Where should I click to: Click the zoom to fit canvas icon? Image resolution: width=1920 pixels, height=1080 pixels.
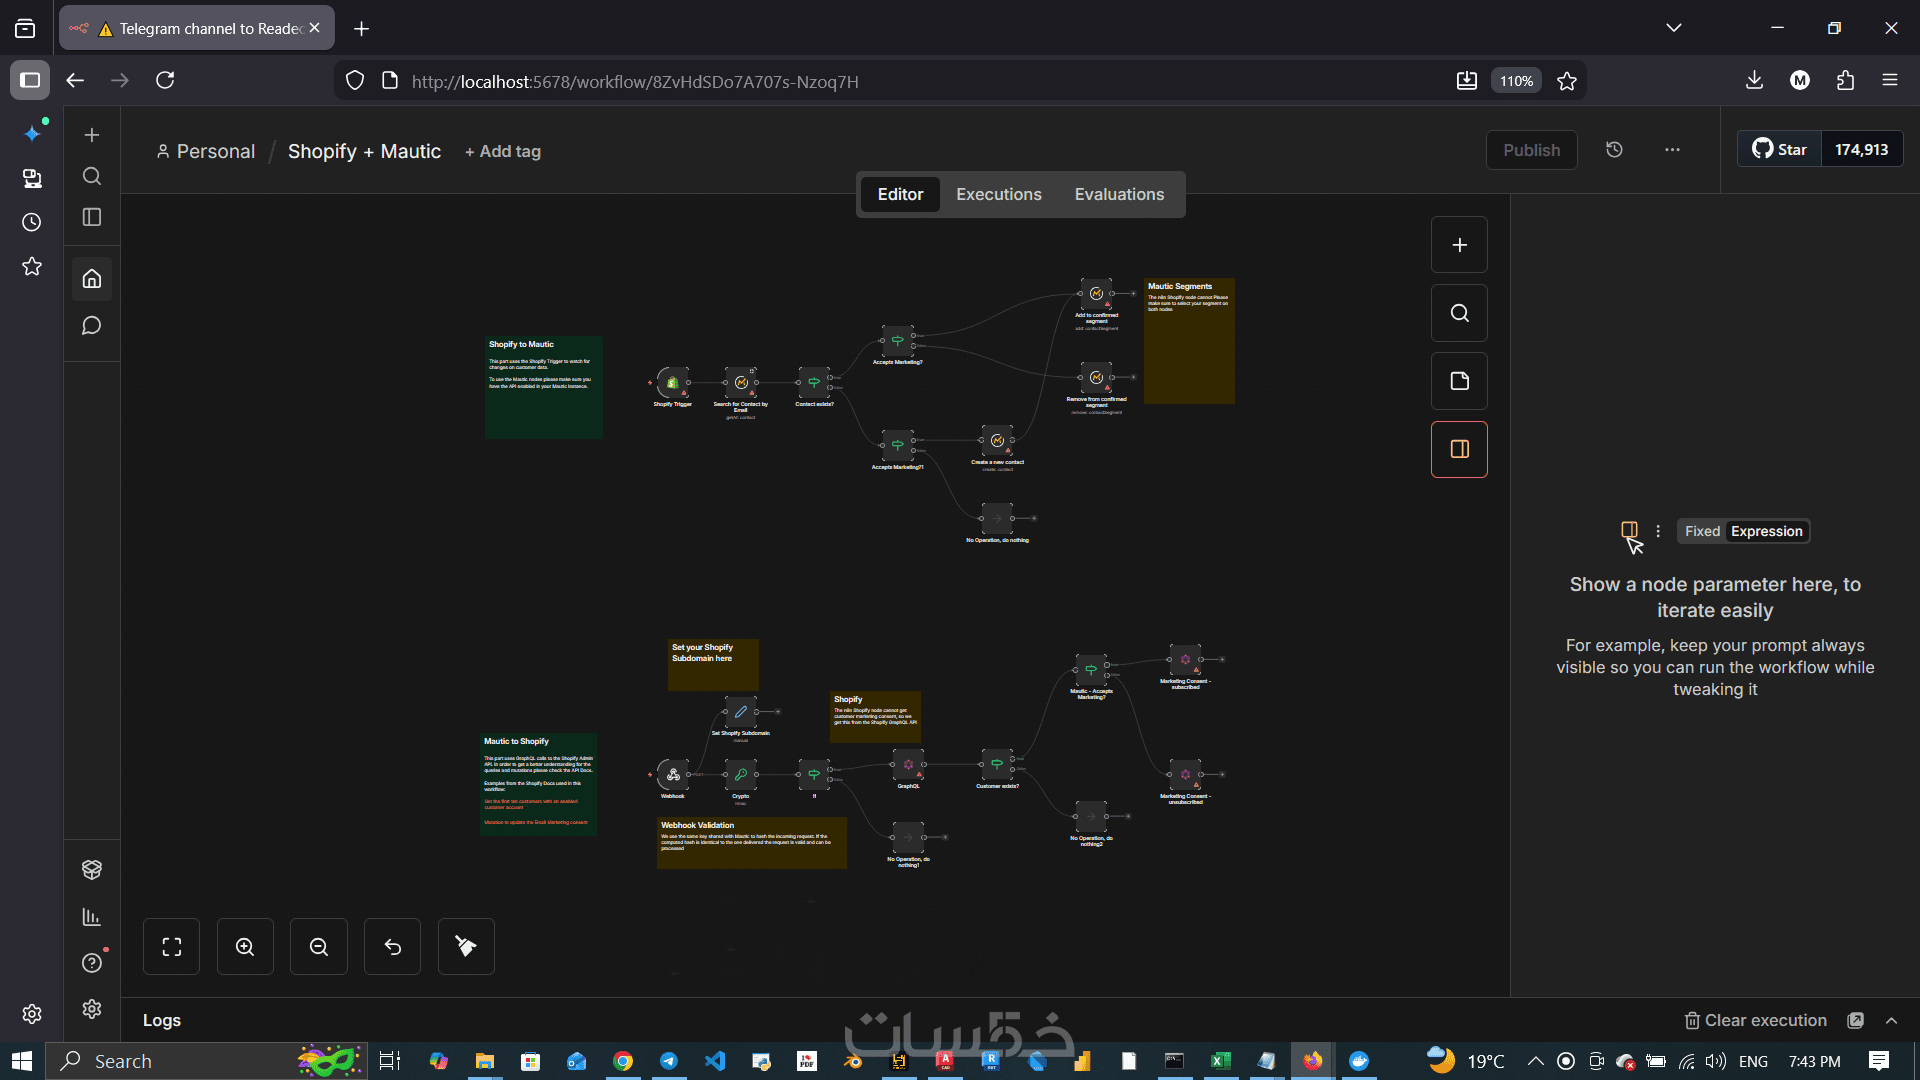(171, 946)
